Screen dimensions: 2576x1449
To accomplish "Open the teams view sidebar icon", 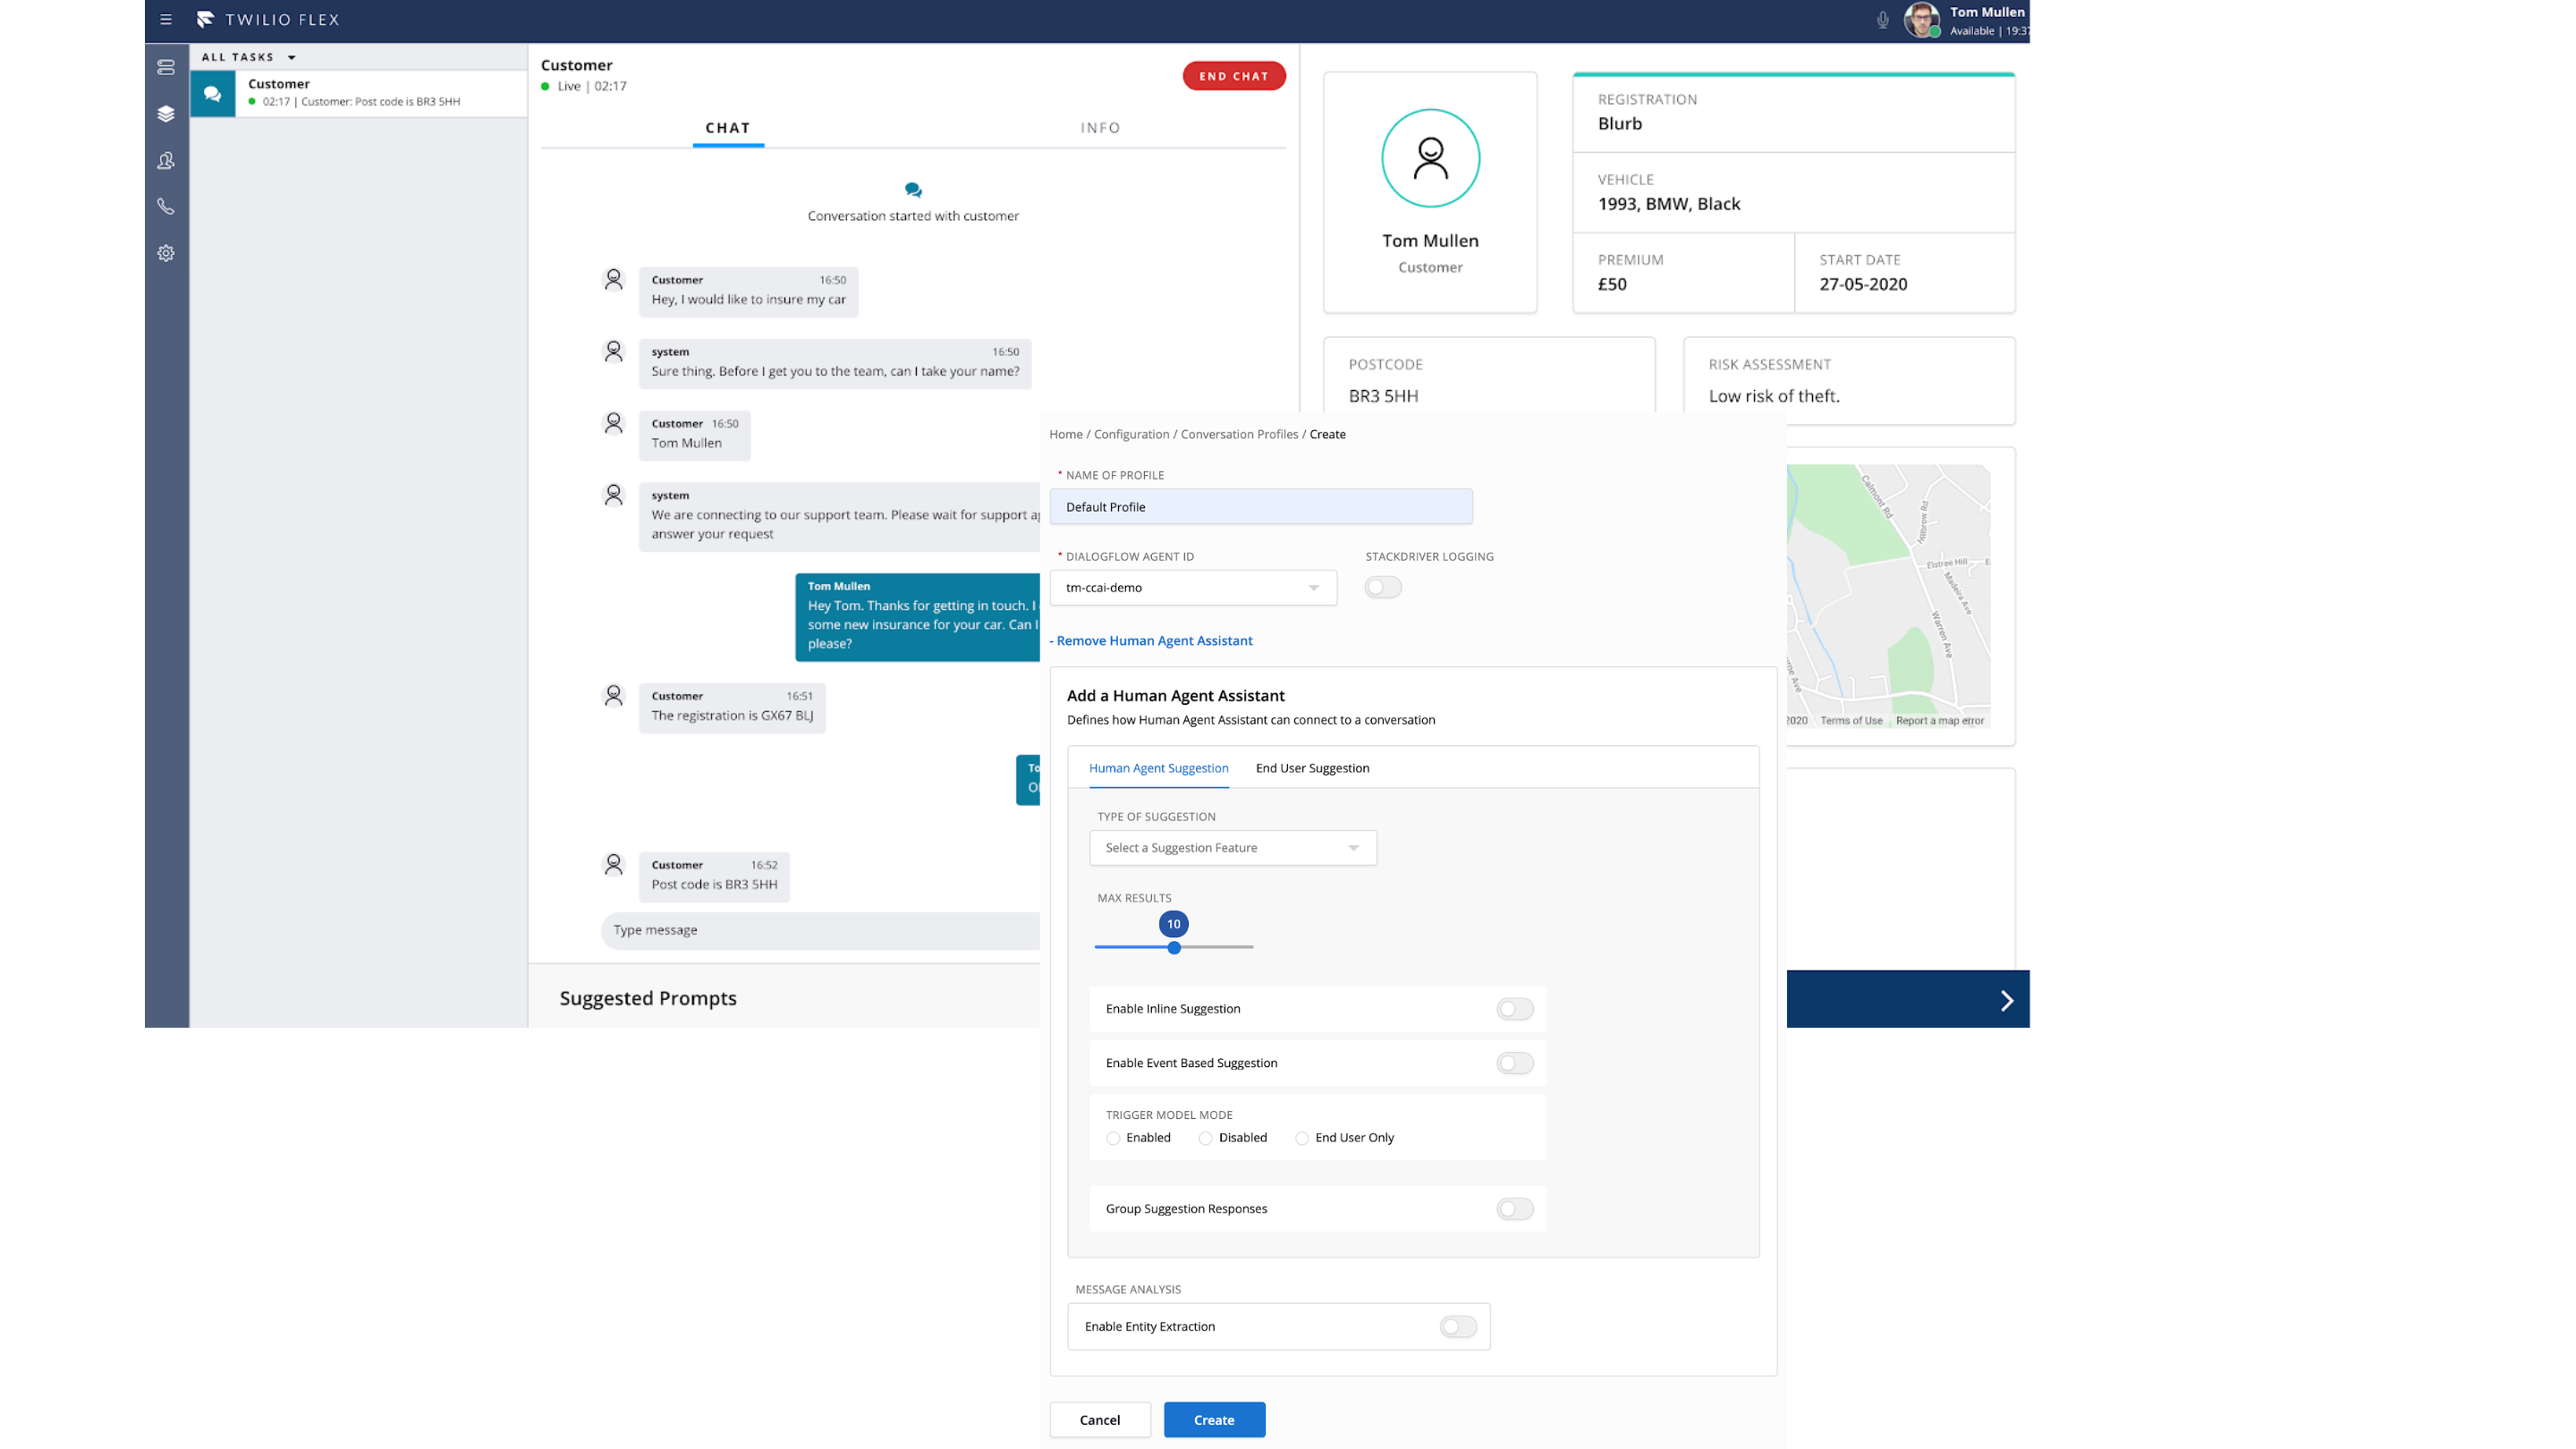I will [x=166, y=160].
